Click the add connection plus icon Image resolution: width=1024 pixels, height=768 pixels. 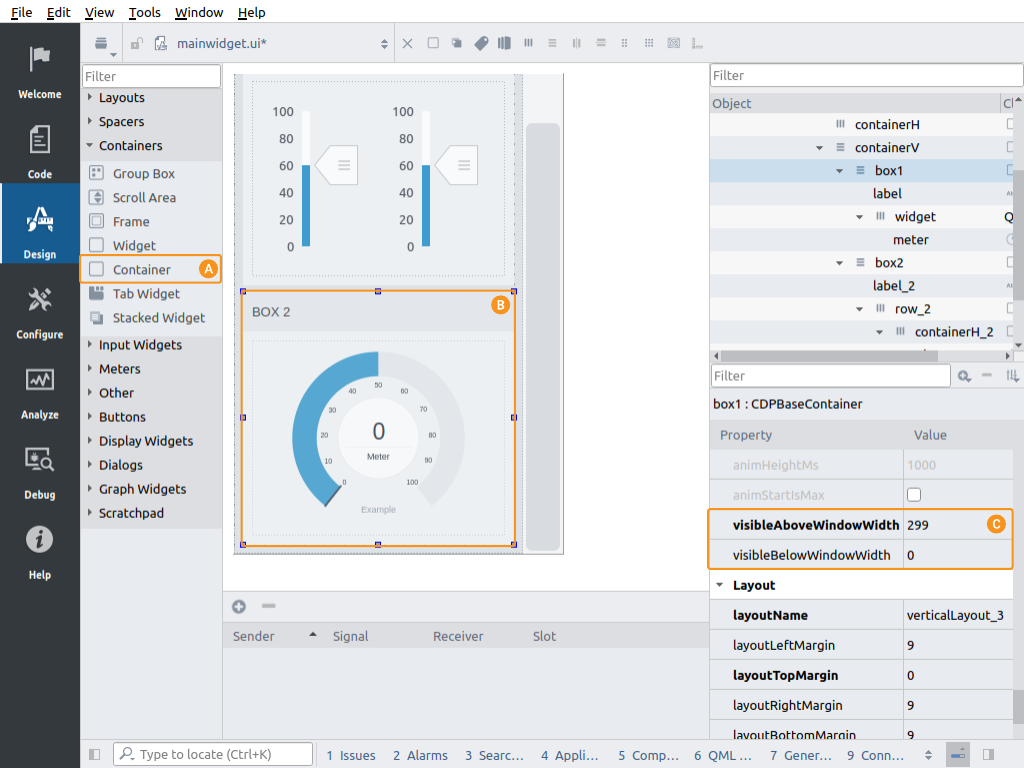coord(239,606)
